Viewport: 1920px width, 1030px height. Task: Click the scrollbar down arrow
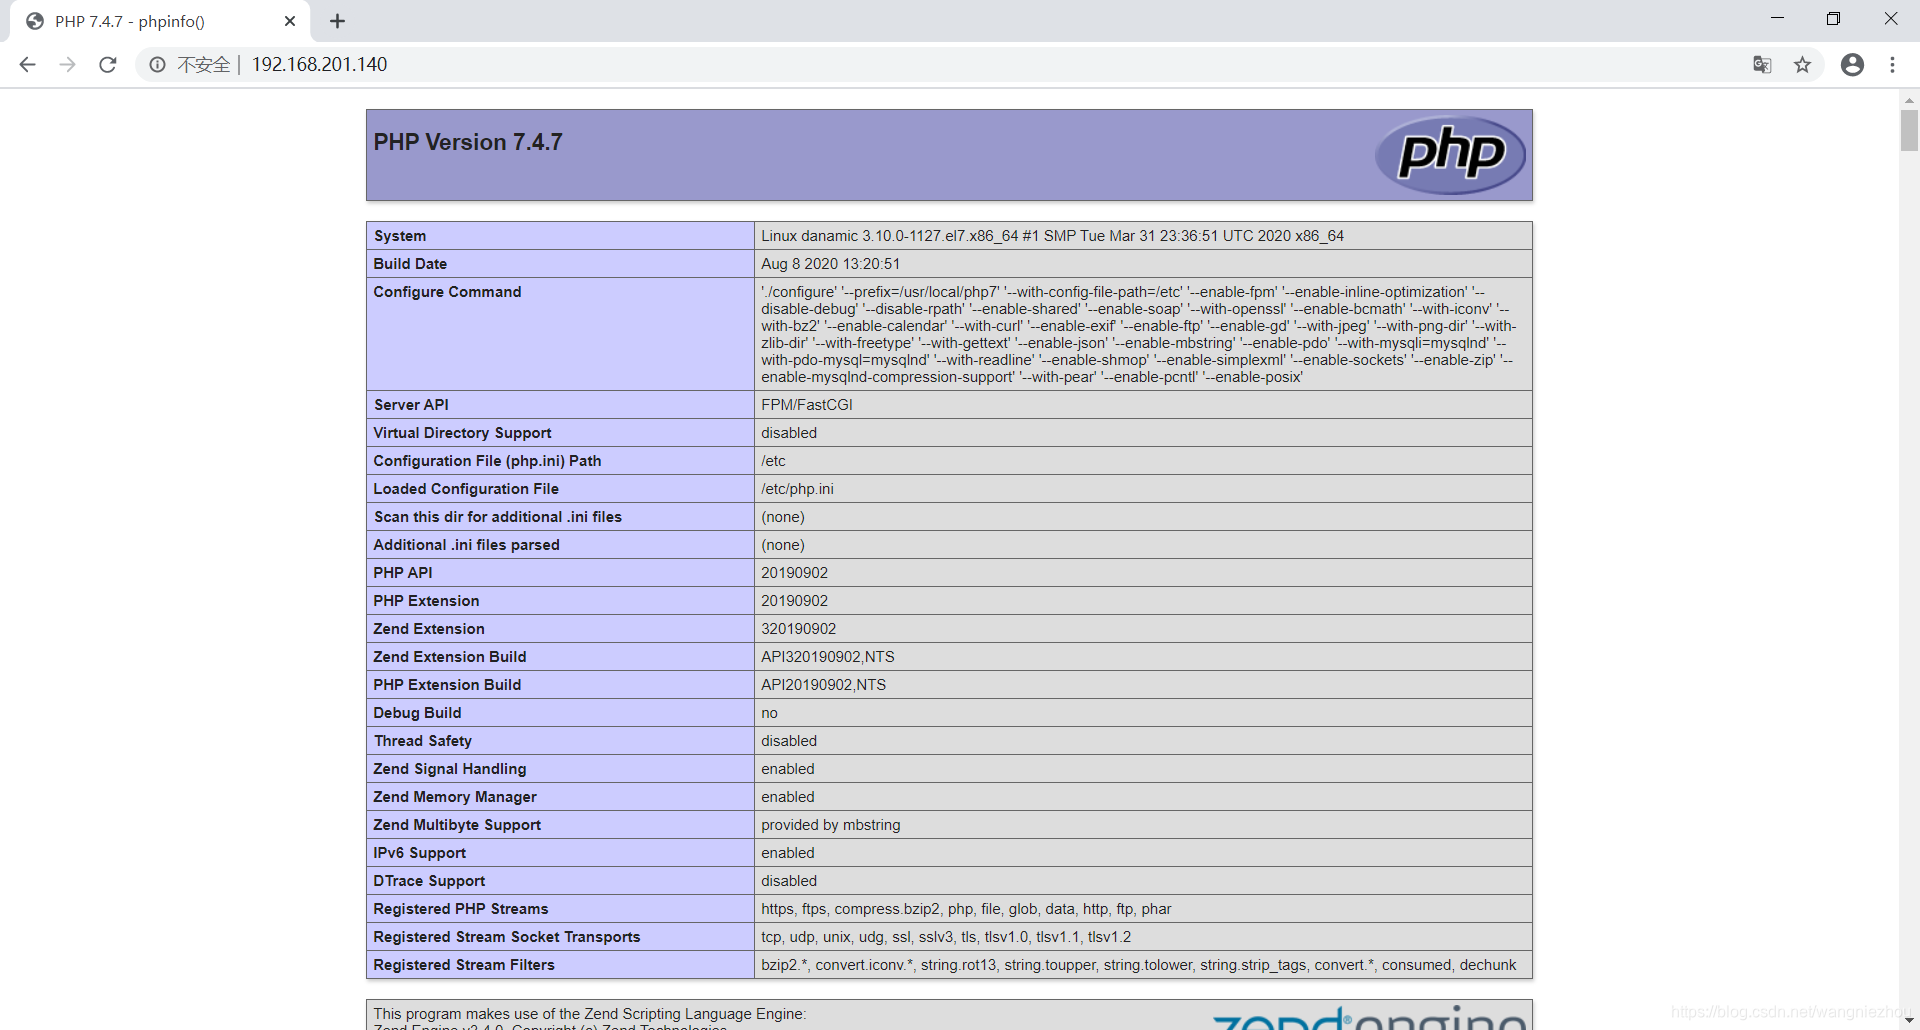click(x=1909, y=1020)
